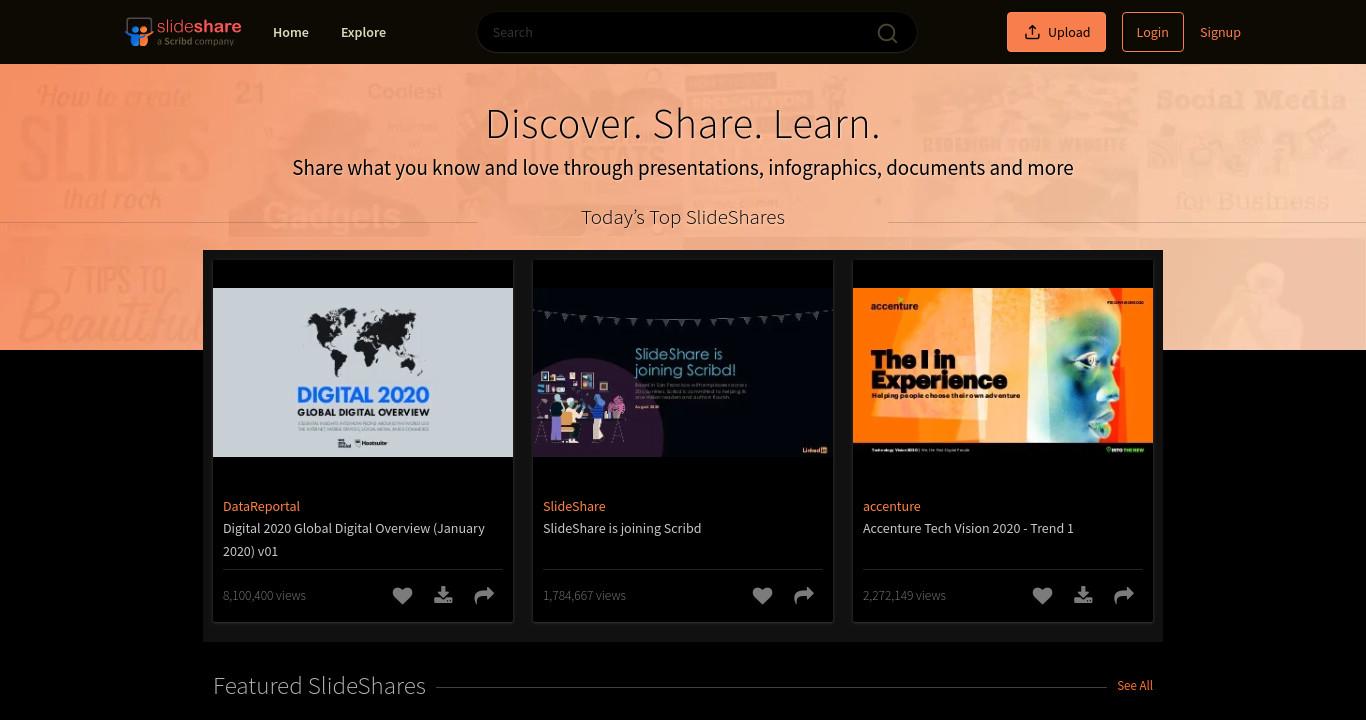This screenshot has width=1366, height=720.
Task: Select the 1,784,667 views text
Action: [584, 595]
